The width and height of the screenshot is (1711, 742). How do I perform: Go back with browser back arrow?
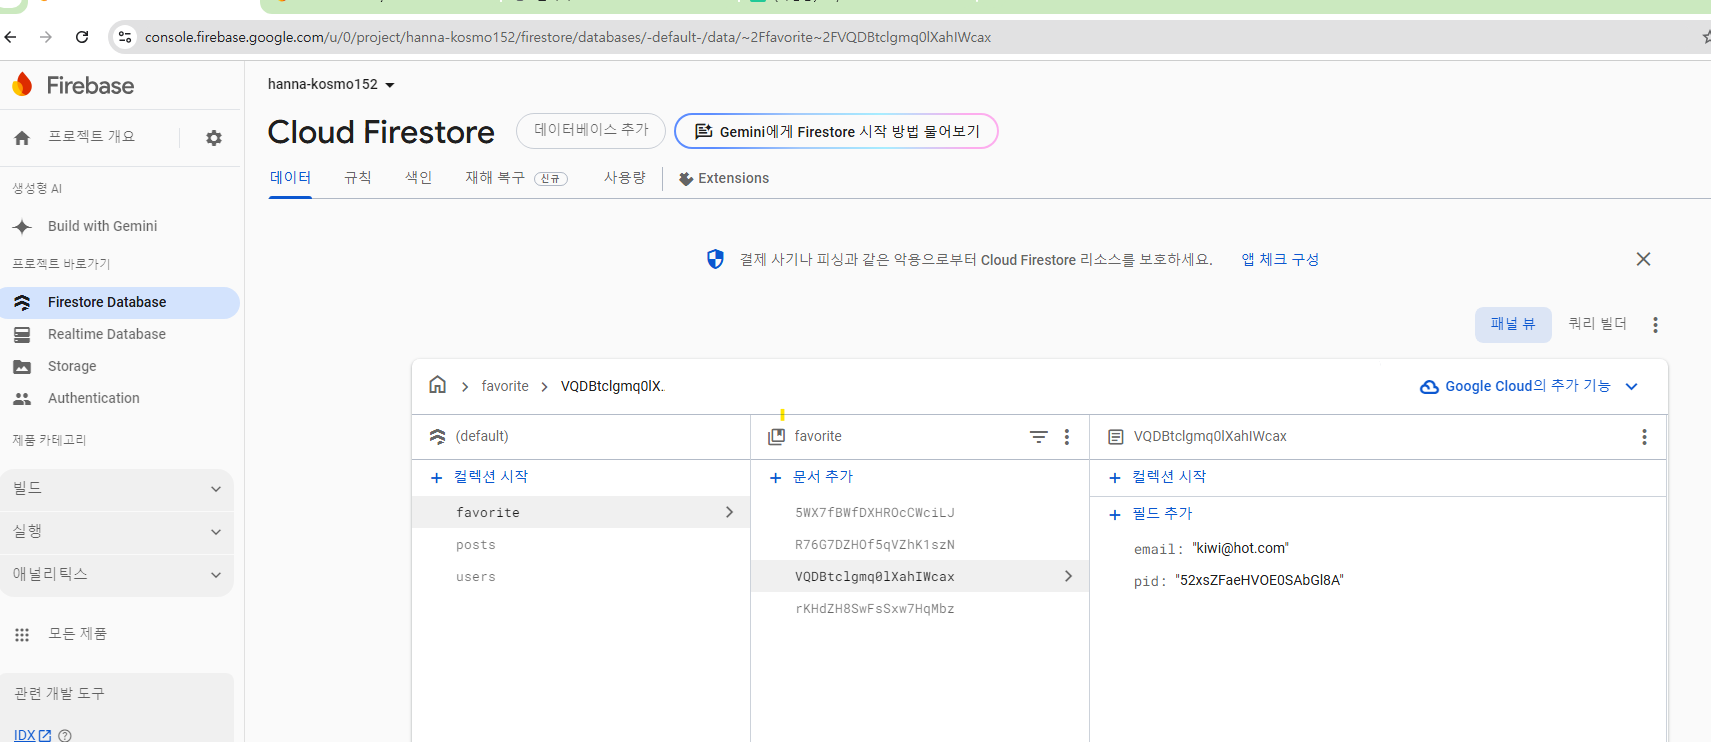[x=10, y=37]
